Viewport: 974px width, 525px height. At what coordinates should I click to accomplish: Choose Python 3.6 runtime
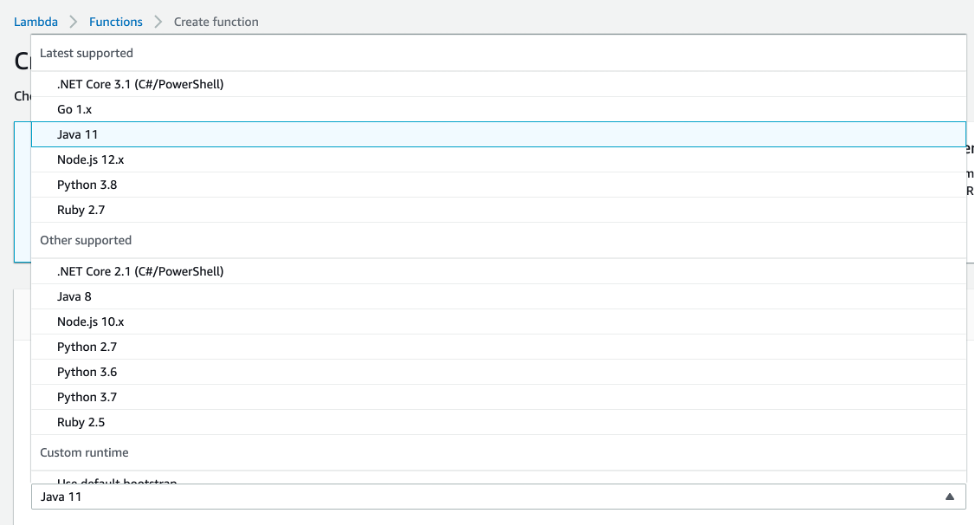click(x=87, y=372)
